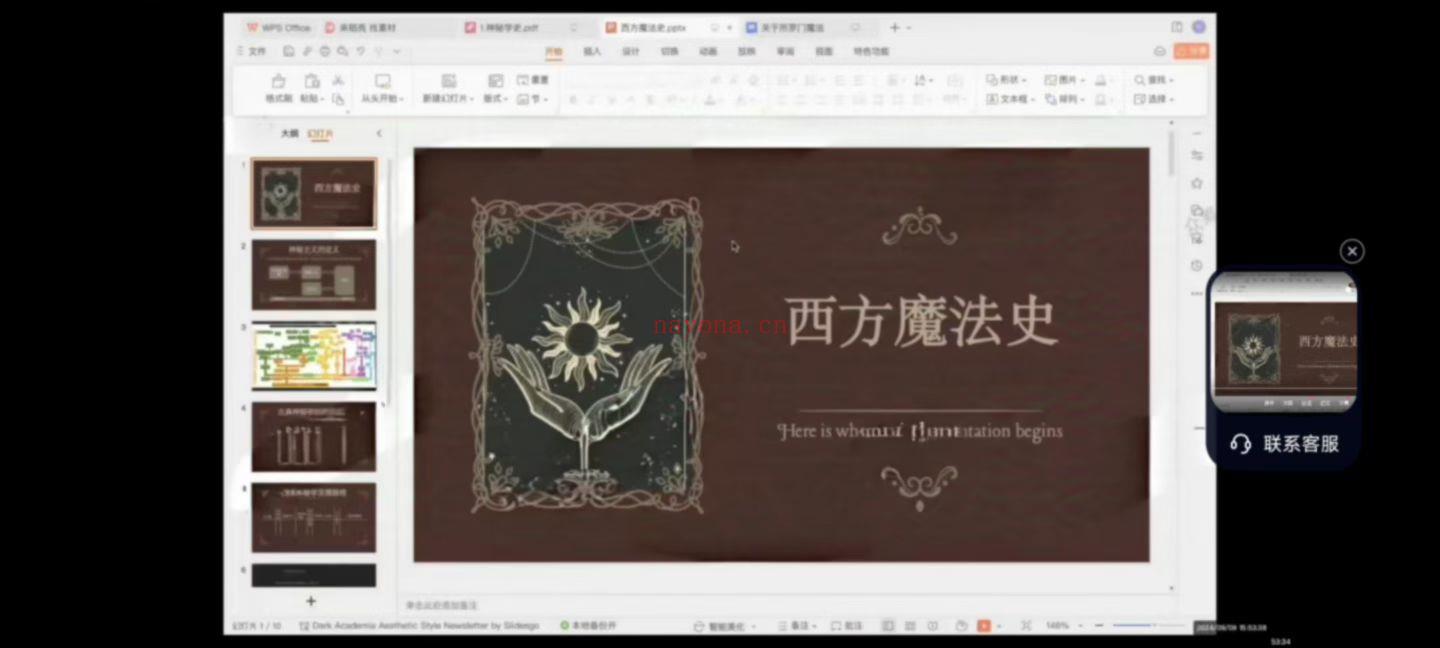Select slide 2 thumbnail

(314, 274)
